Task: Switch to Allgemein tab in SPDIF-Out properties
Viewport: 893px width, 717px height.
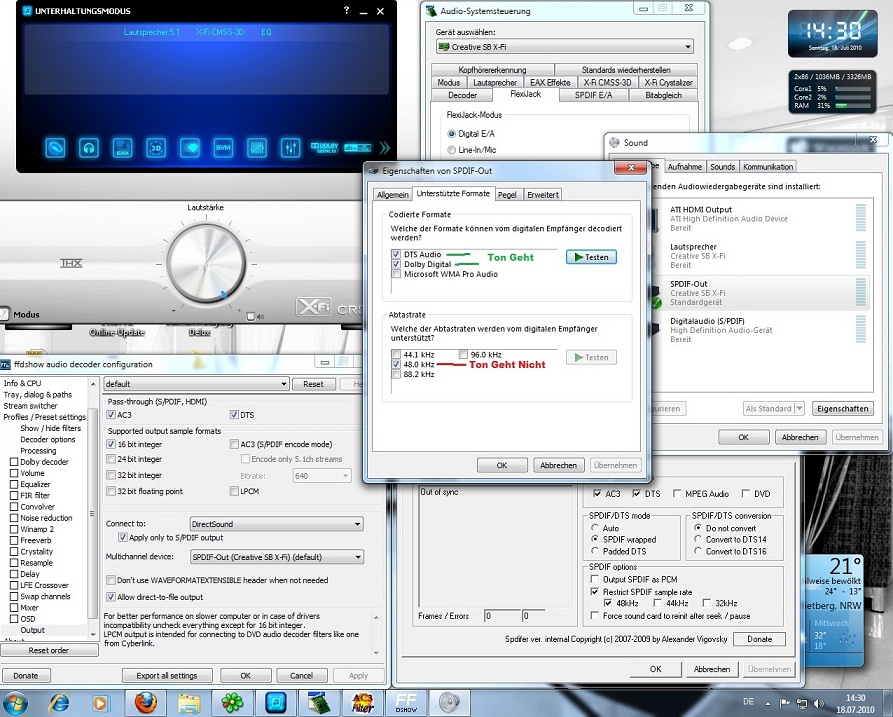Action: [392, 195]
